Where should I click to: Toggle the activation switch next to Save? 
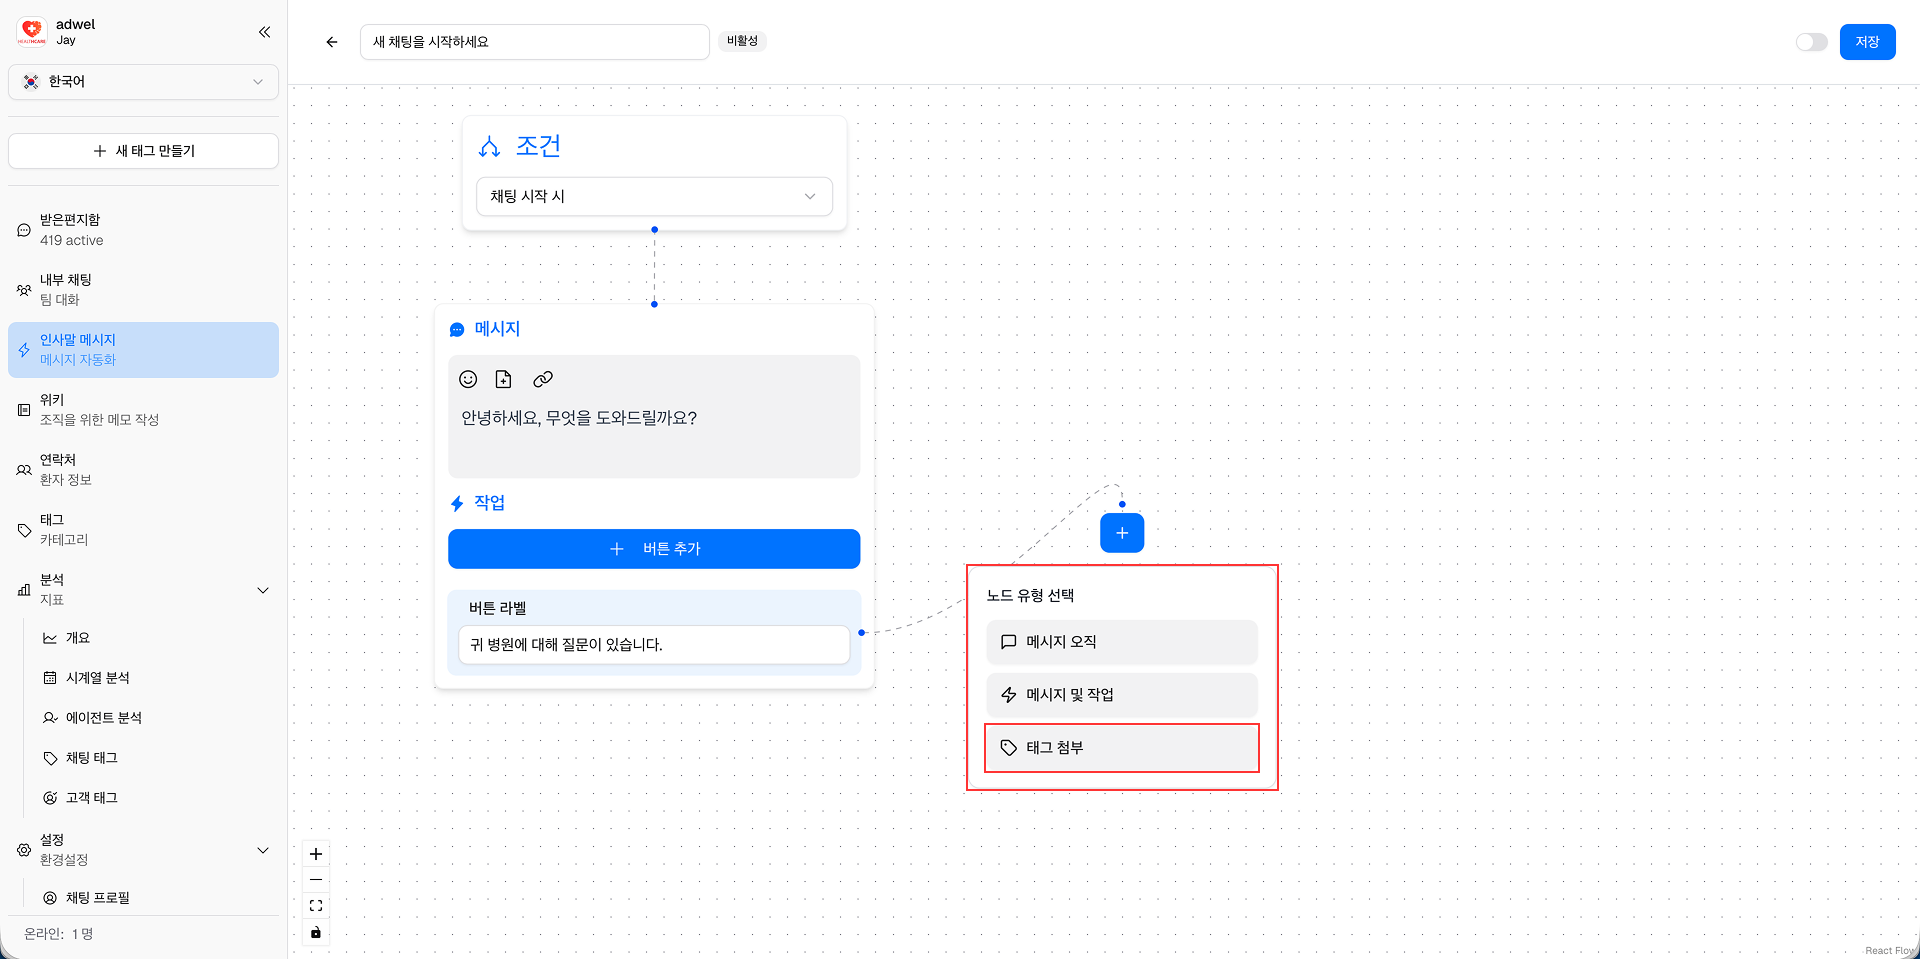(1811, 42)
